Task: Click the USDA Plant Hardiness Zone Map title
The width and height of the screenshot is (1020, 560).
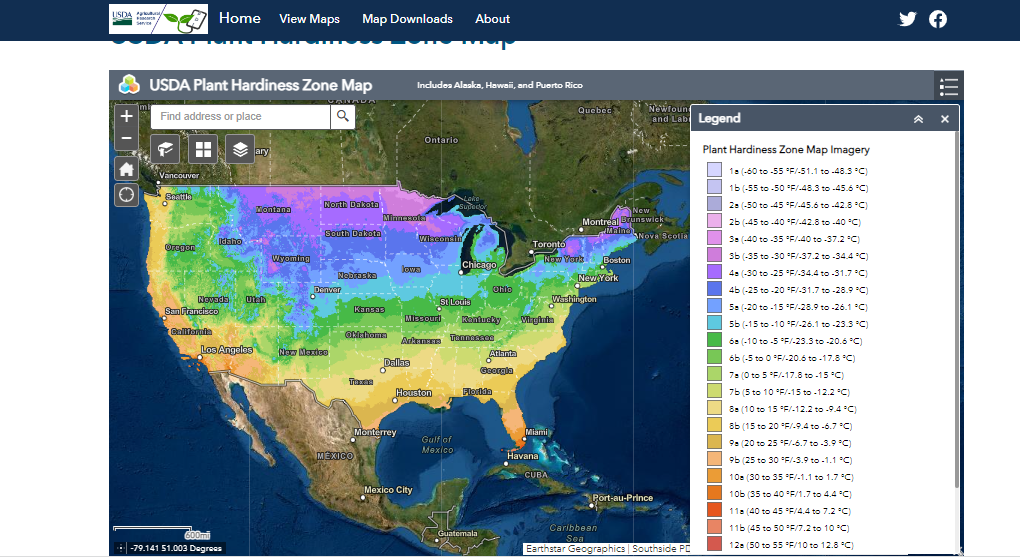Action: pos(261,85)
